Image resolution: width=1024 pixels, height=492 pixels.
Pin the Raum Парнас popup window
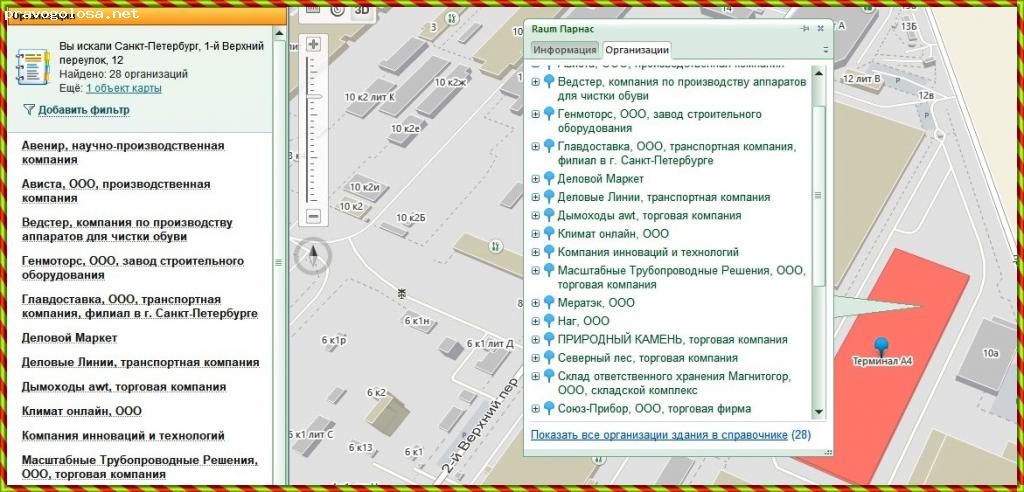tap(805, 29)
